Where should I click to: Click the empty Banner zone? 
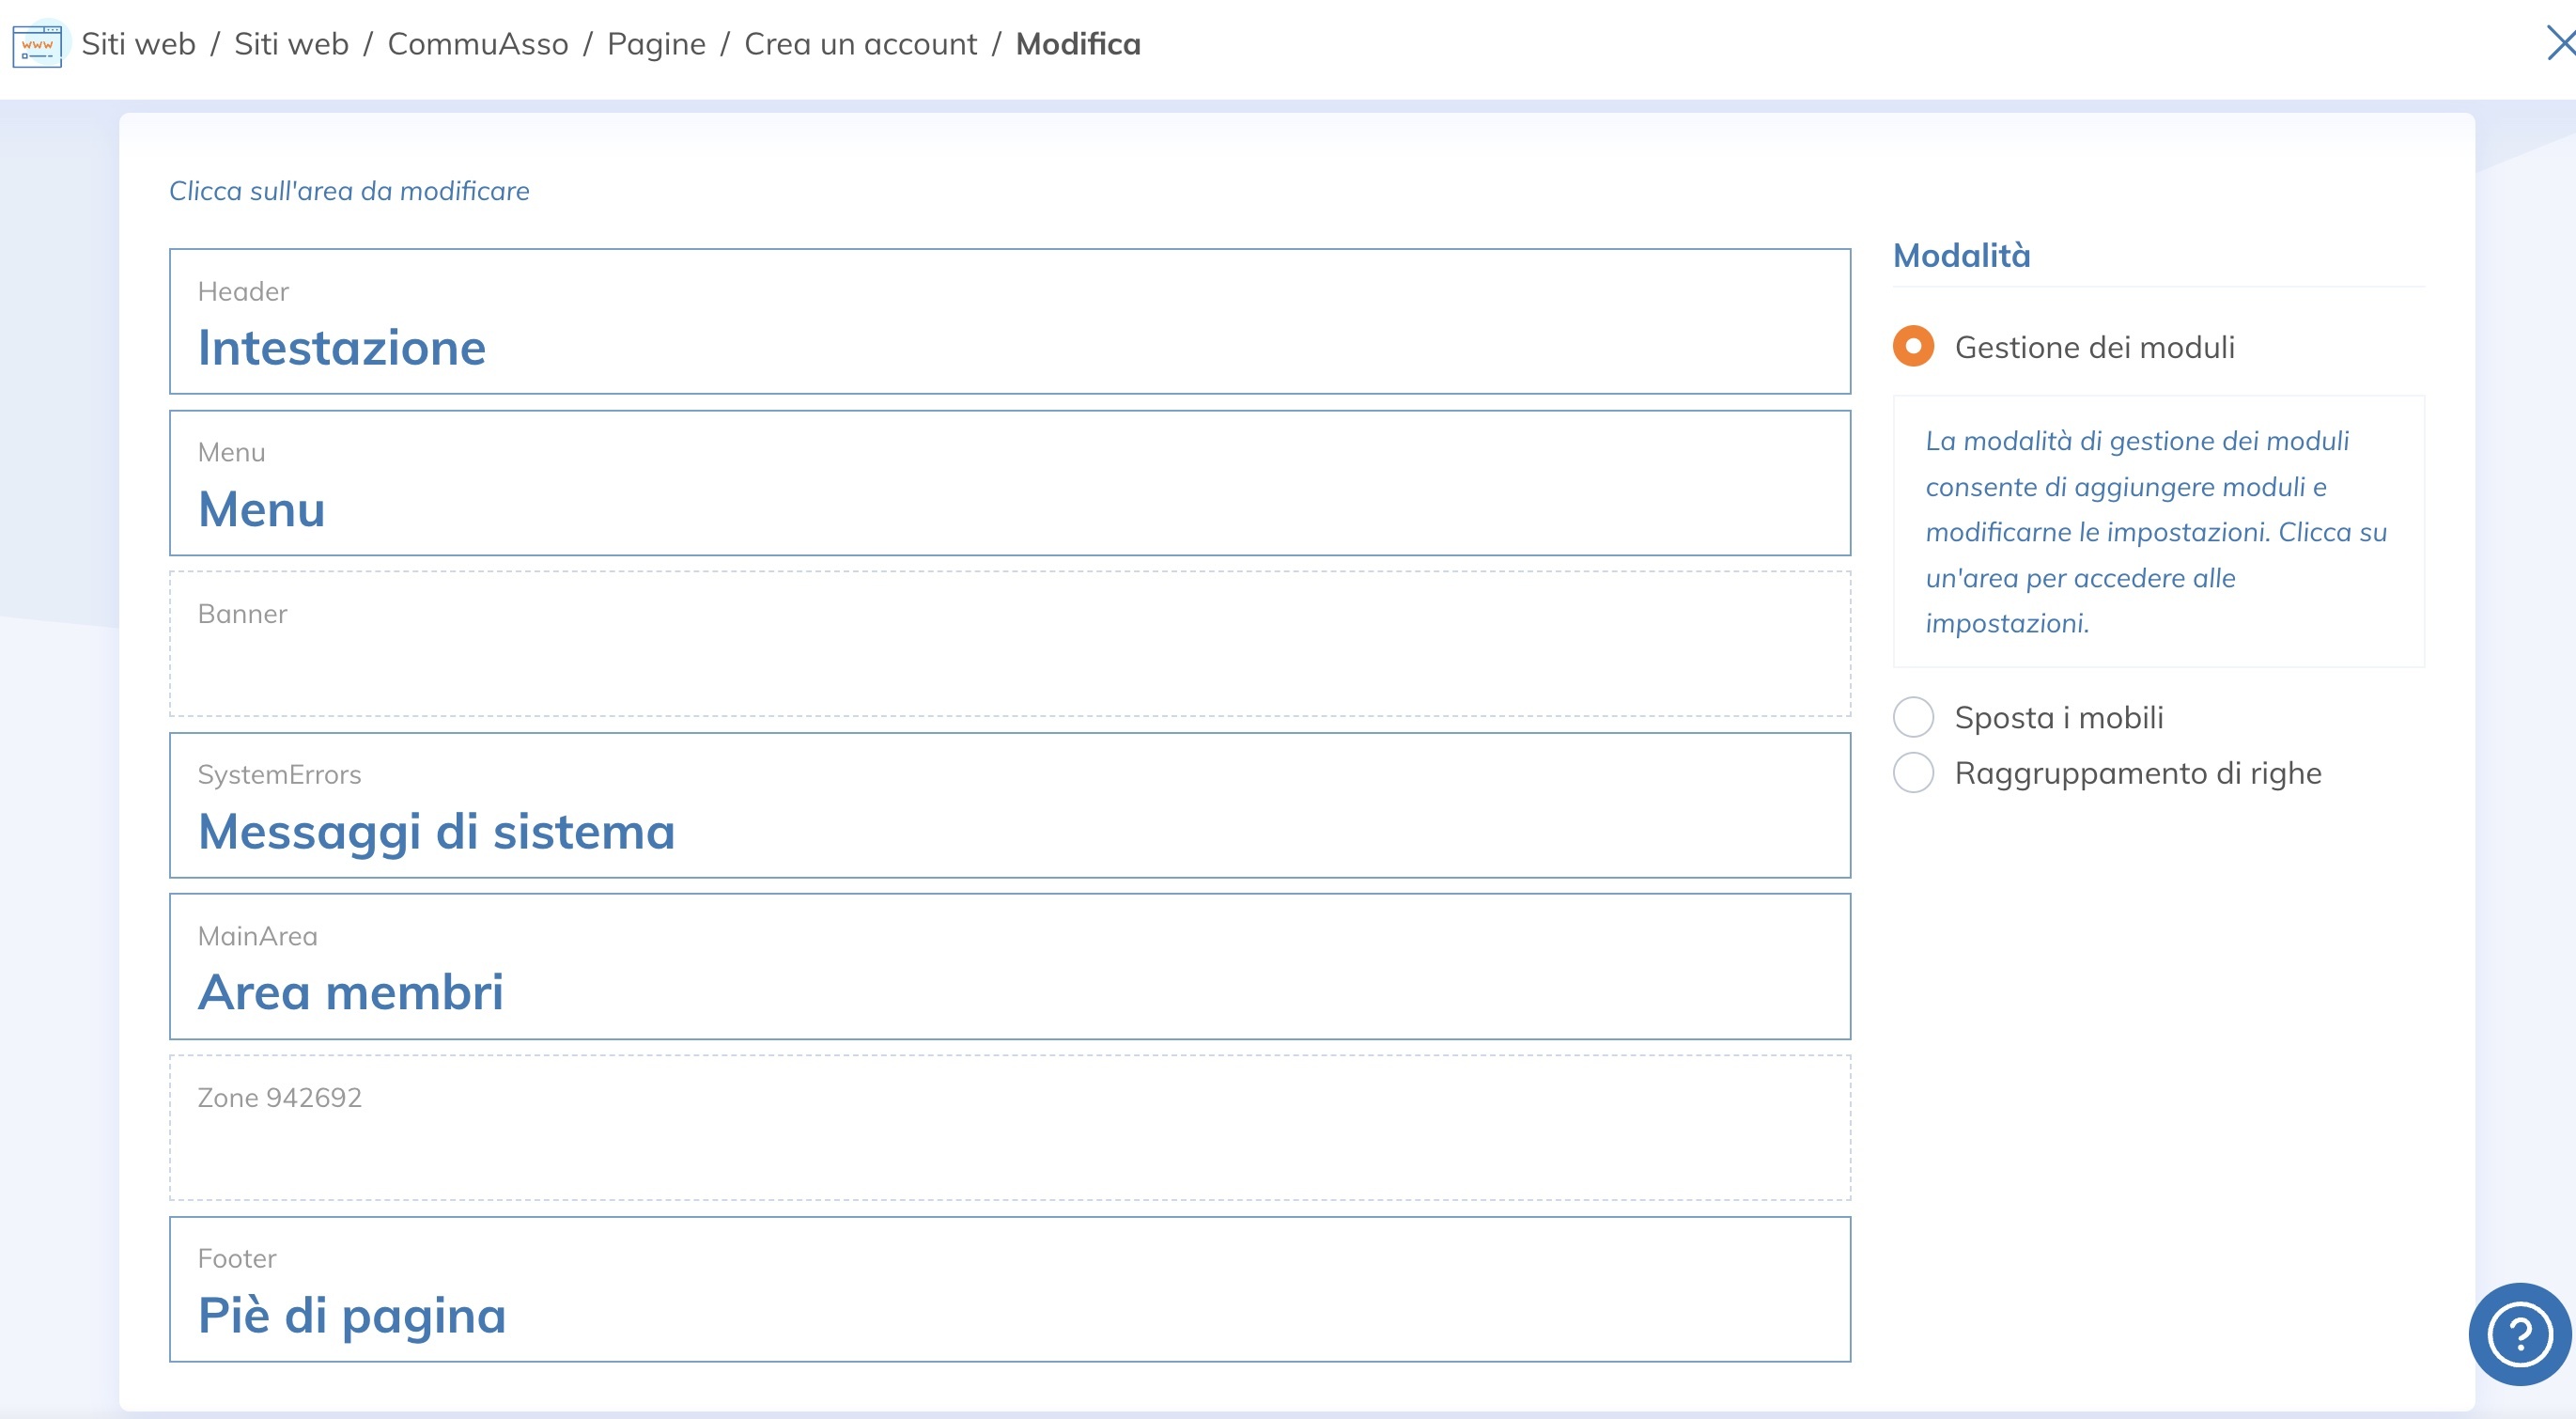(1009, 644)
